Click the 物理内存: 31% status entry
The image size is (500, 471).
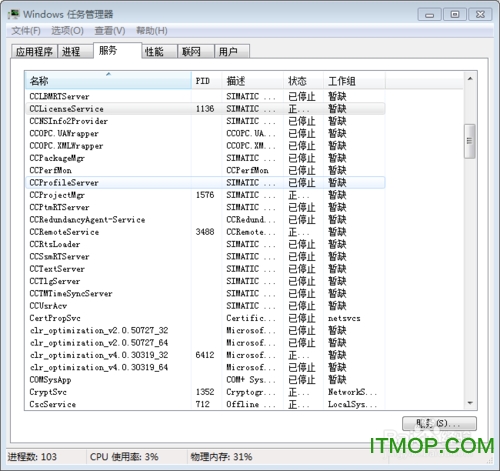(221, 457)
